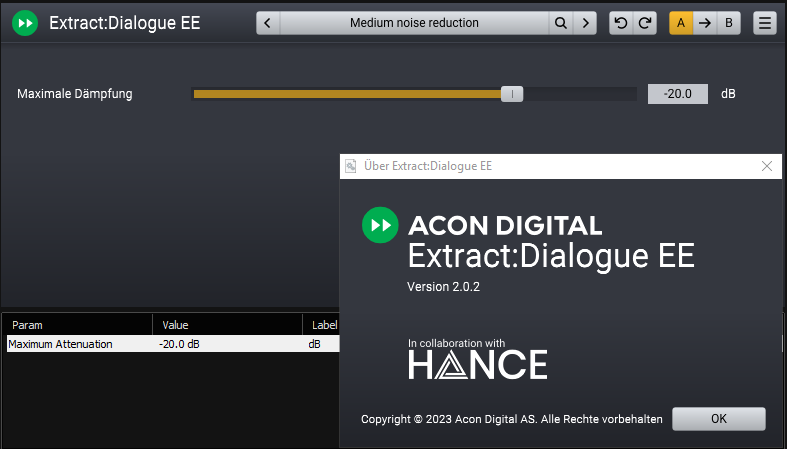Click the Maximale Dämpfung slider handle

click(512, 94)
